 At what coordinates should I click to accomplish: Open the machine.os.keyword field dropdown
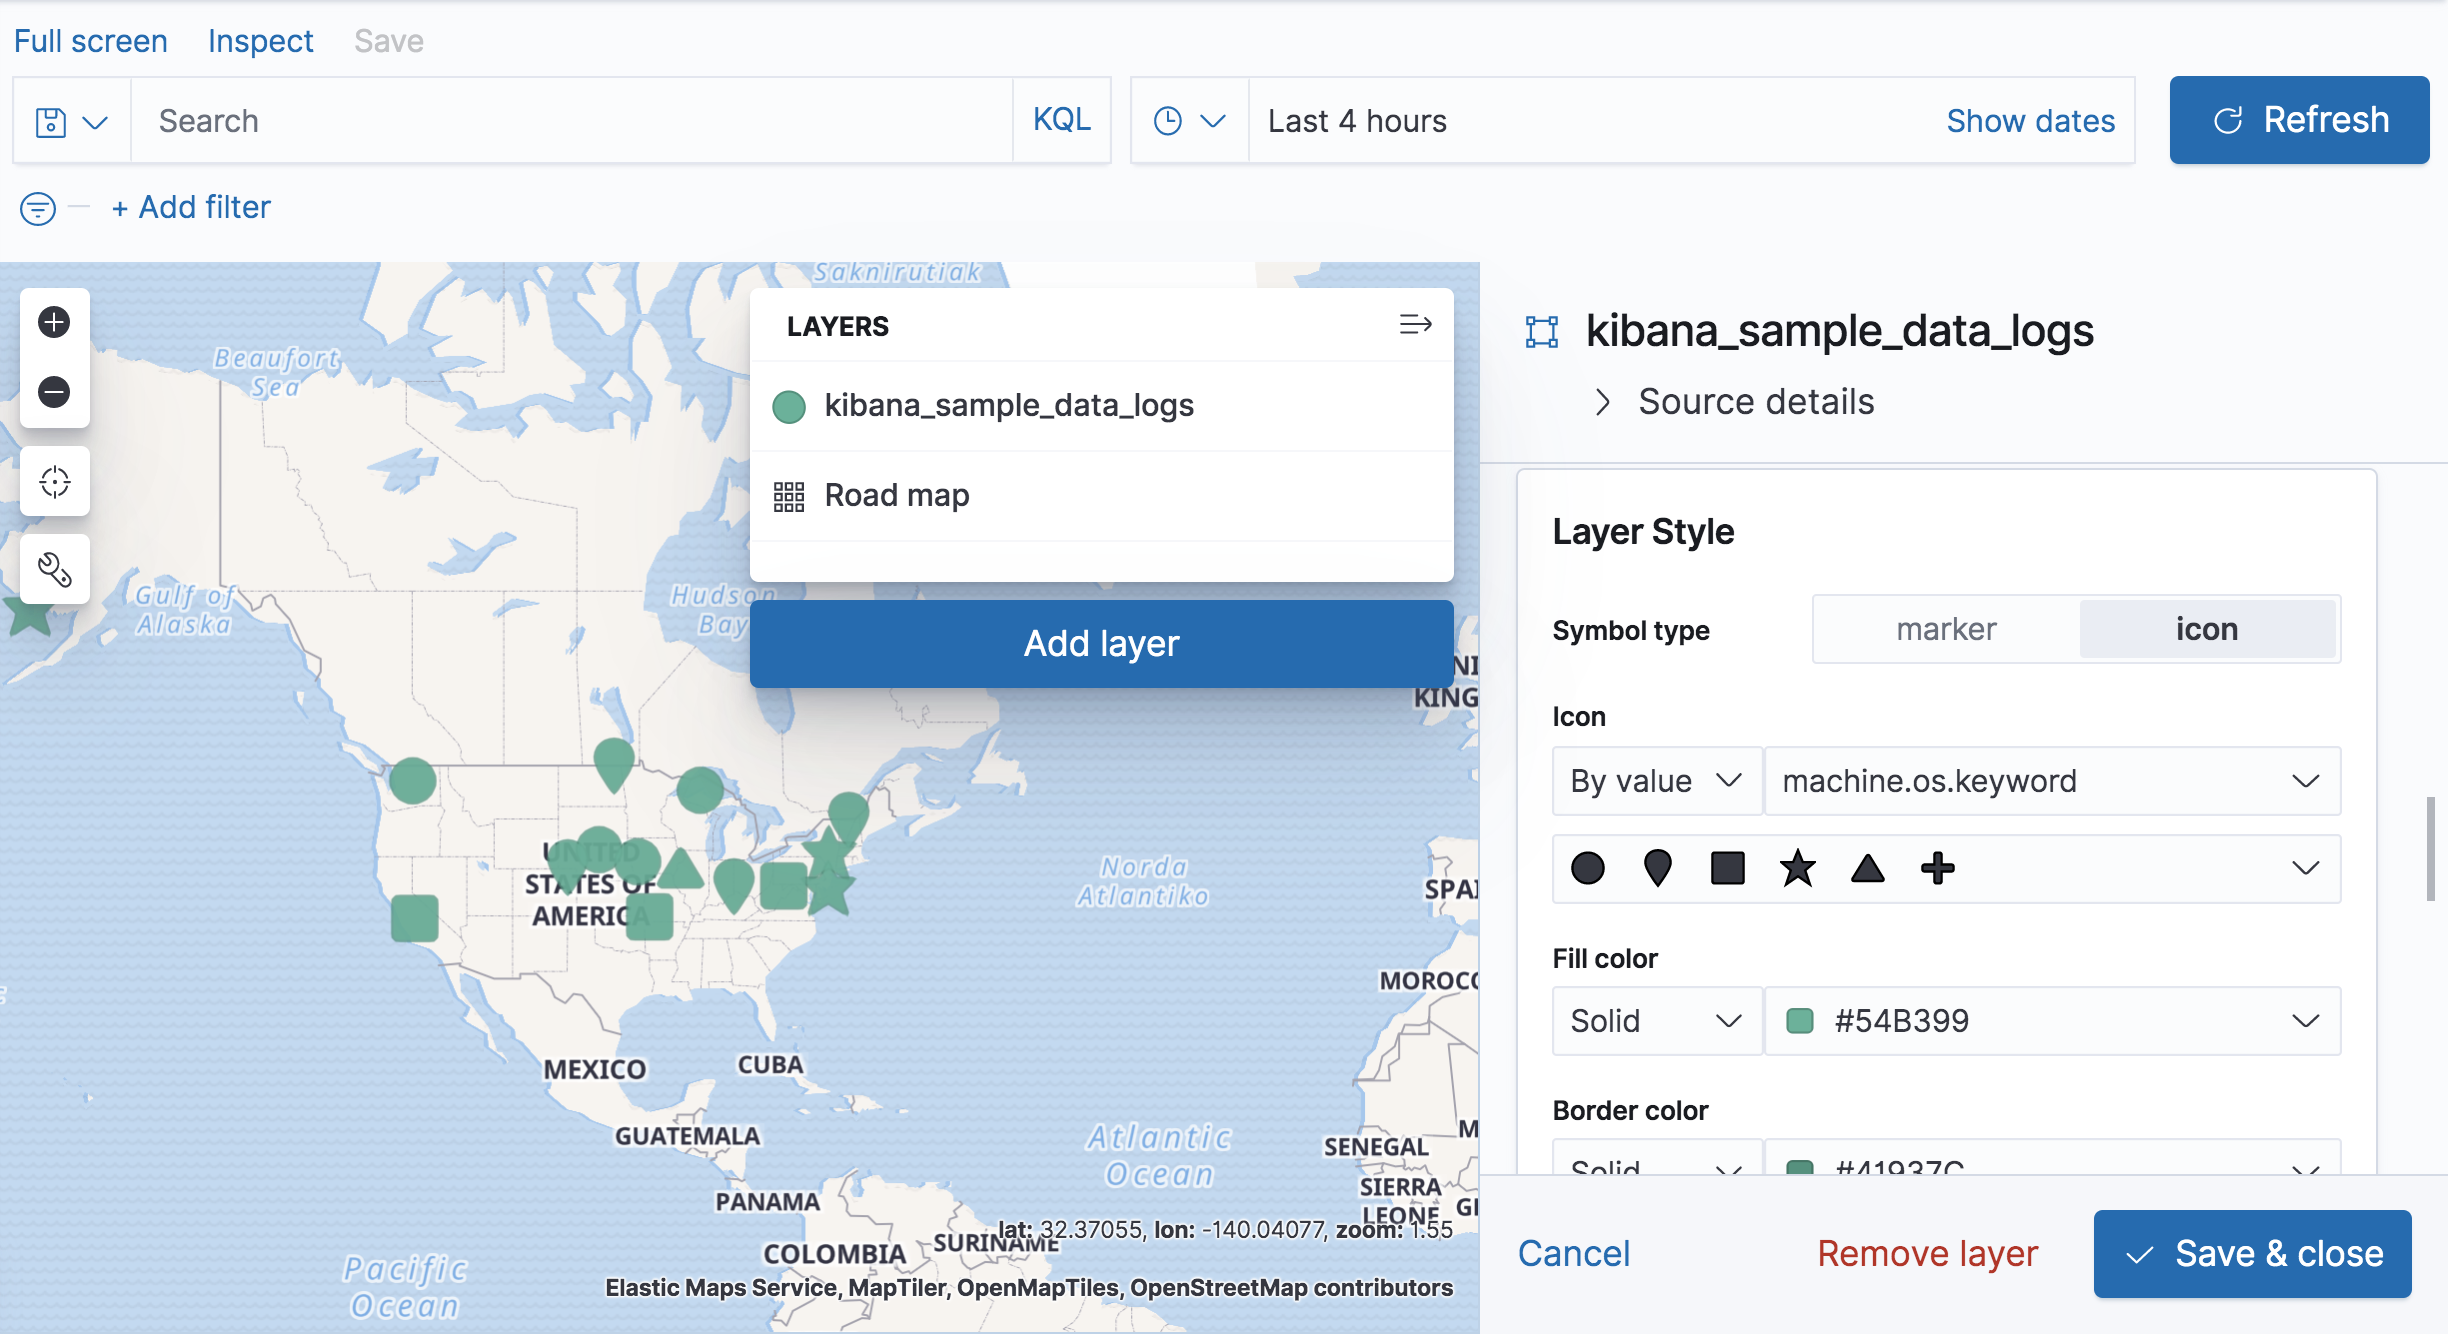pos(2050,781)
